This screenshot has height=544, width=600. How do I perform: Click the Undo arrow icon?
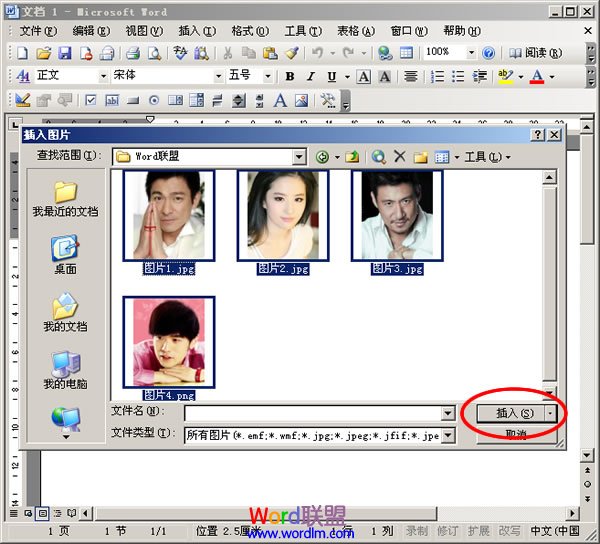tap(317, 53)
